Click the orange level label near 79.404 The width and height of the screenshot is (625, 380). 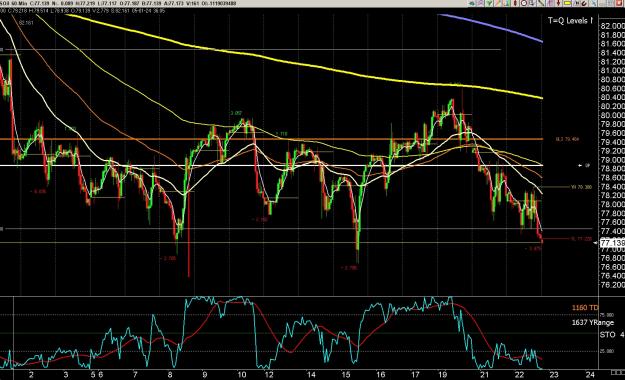pyautogui.click(x=568, y=139)
